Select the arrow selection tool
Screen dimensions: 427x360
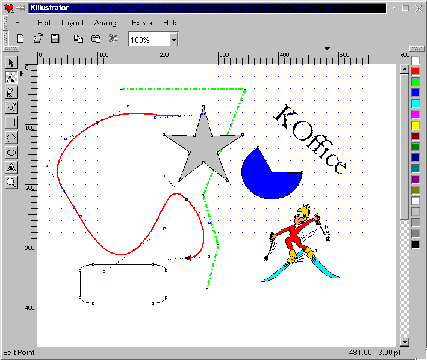tap(11, 63)
